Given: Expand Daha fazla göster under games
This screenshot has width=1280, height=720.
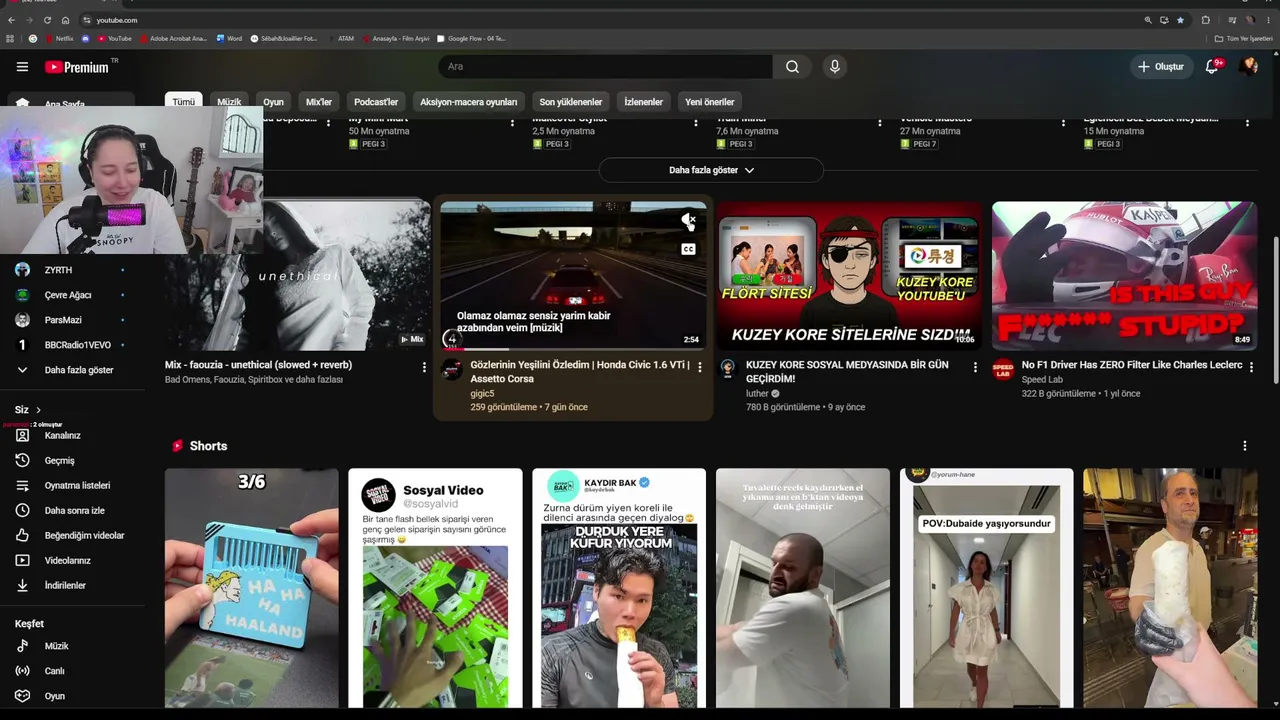Looking at the screenshot, I should [711, 170].
